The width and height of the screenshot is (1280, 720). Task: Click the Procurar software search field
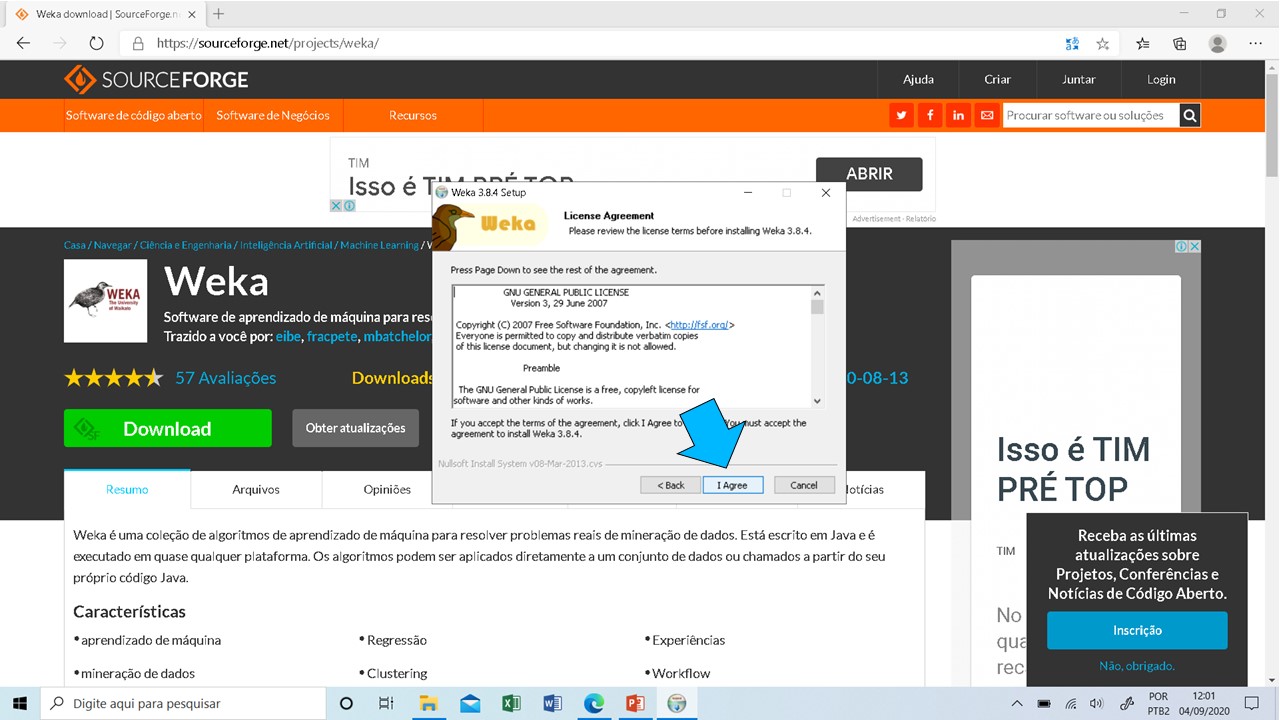tap(1091, 115)
